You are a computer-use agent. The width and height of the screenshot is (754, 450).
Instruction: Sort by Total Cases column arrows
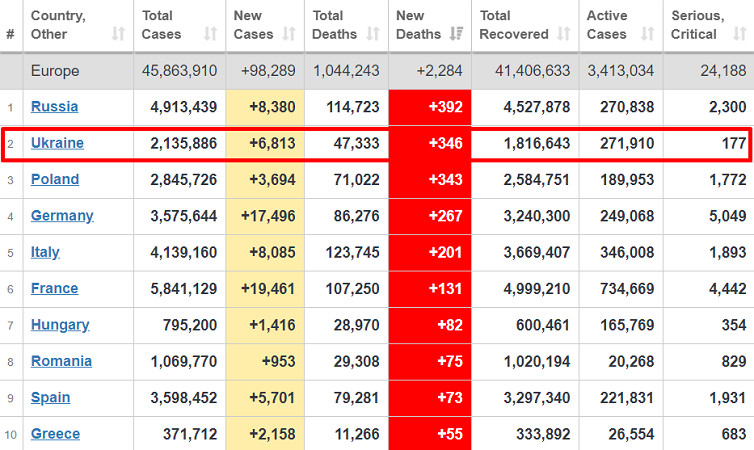(x=210, y=34)
